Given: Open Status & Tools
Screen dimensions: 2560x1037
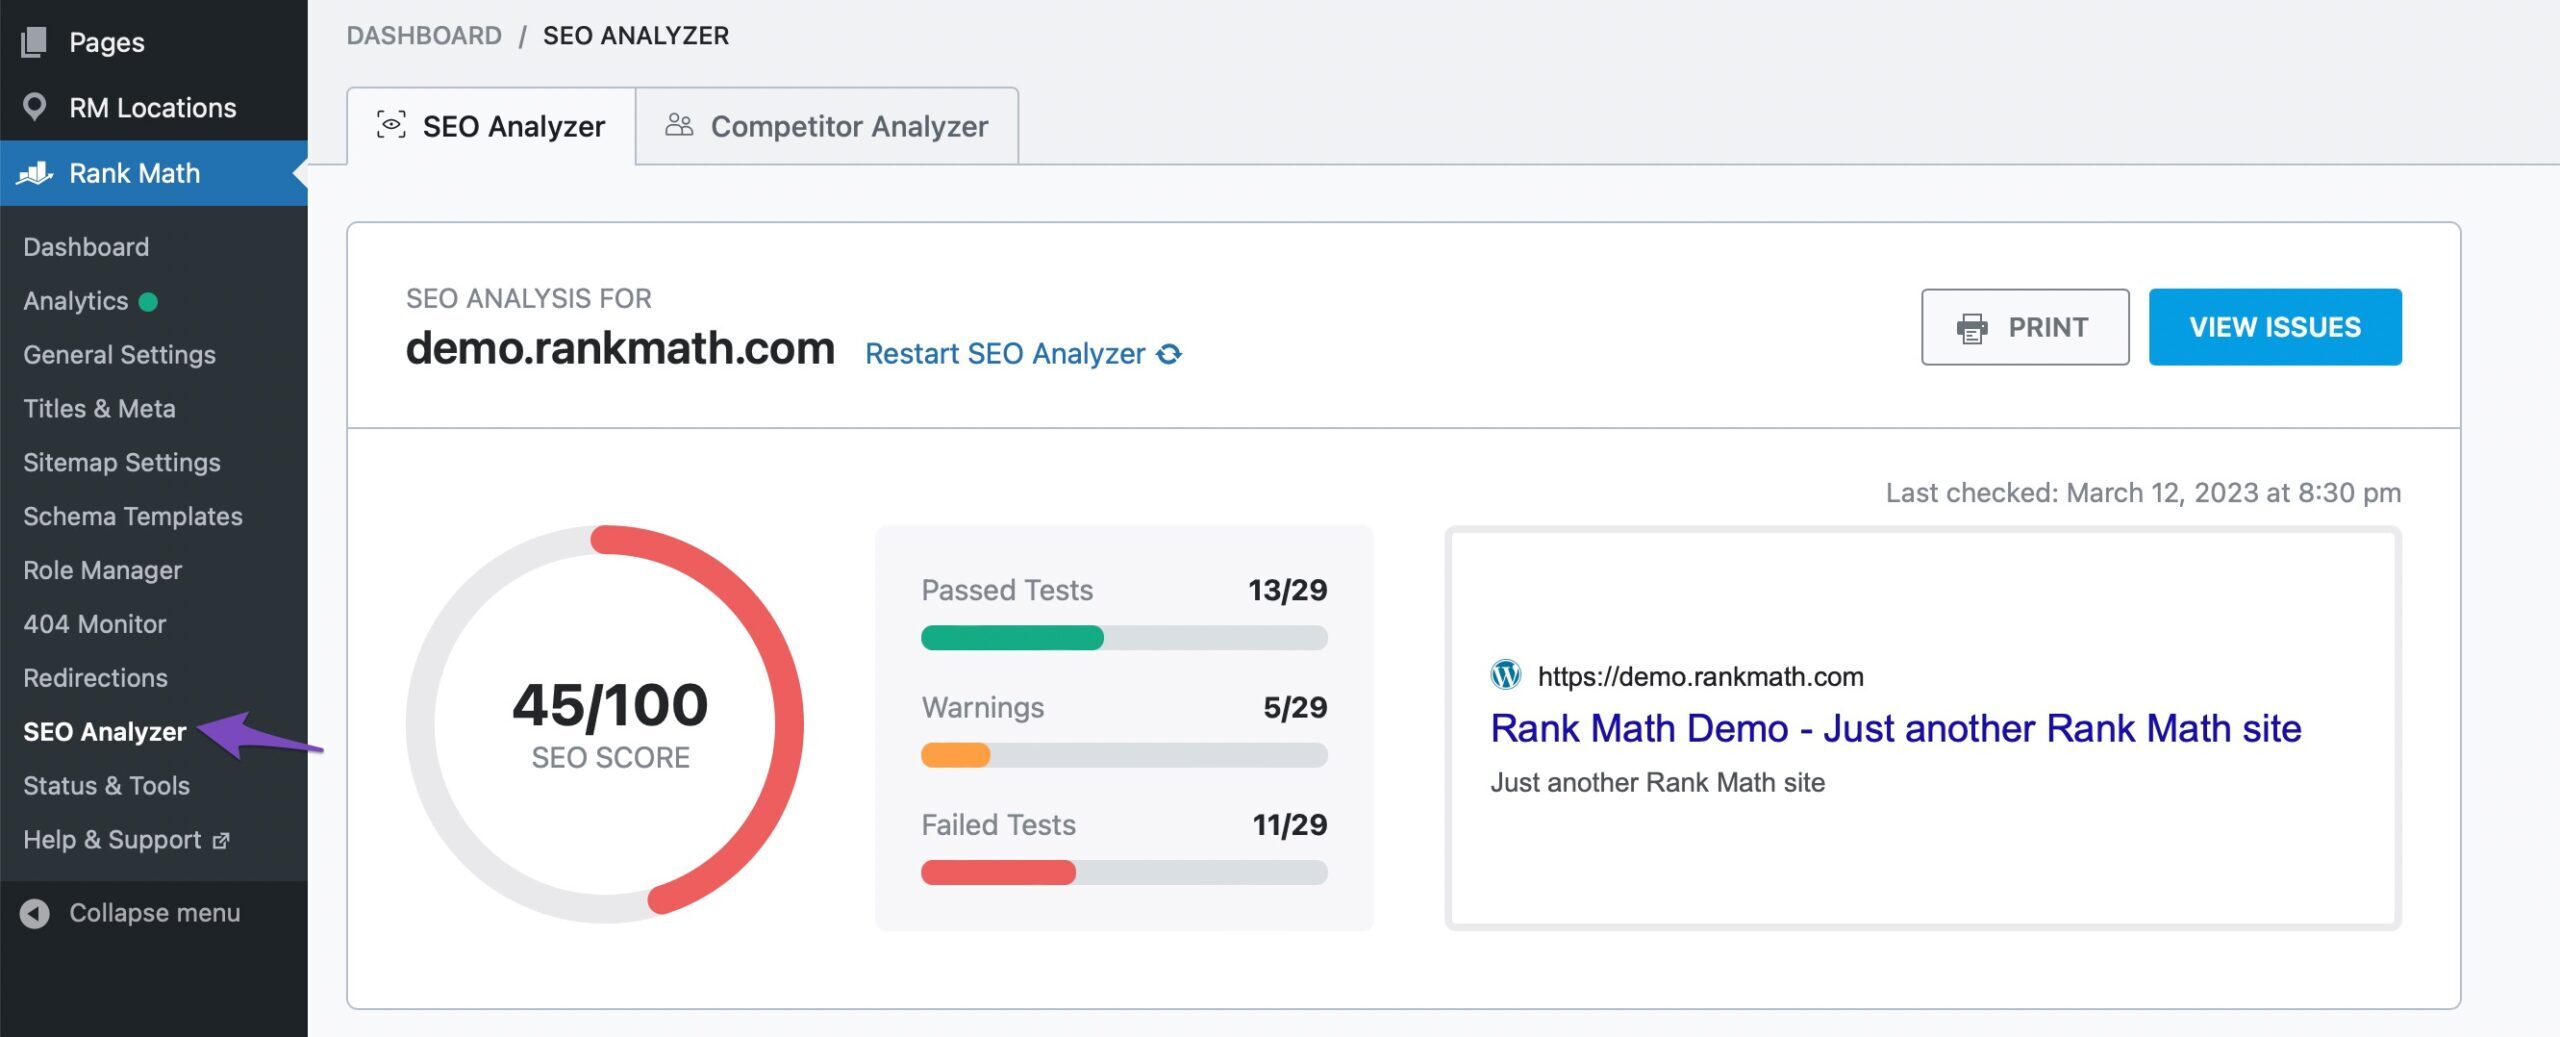Looking at the screenshot, I should point(106,786).
